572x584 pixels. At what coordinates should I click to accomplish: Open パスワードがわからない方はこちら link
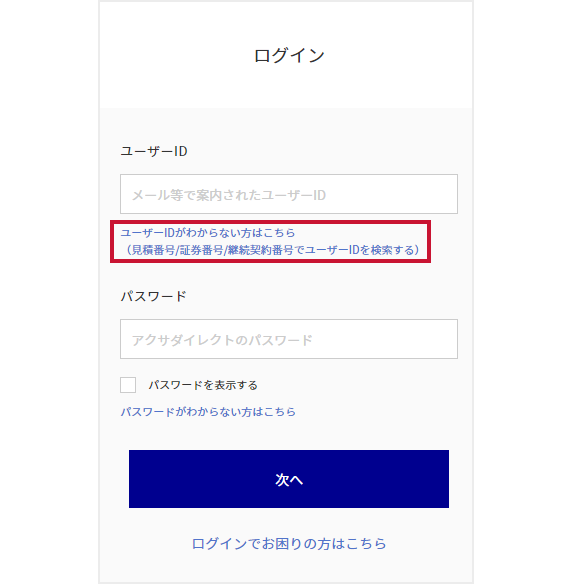(x=208, y=412)
